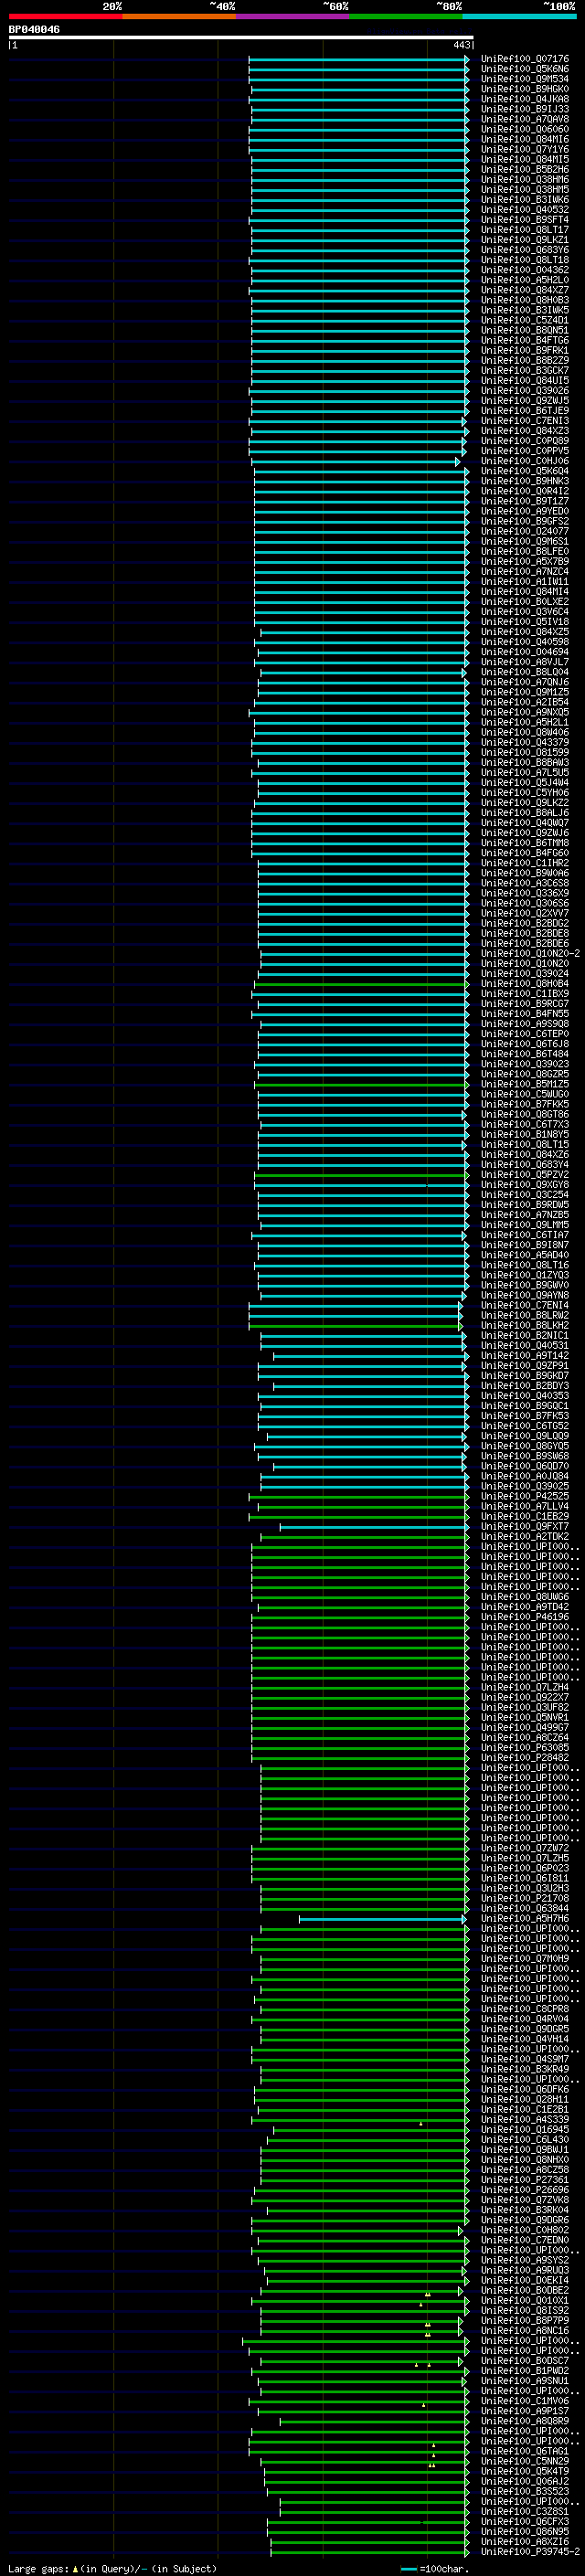This screenshot has height=2576, width=585.
Task: Select the UniRef100_Q9AYN8 label
Action: tap(525, 1295)
